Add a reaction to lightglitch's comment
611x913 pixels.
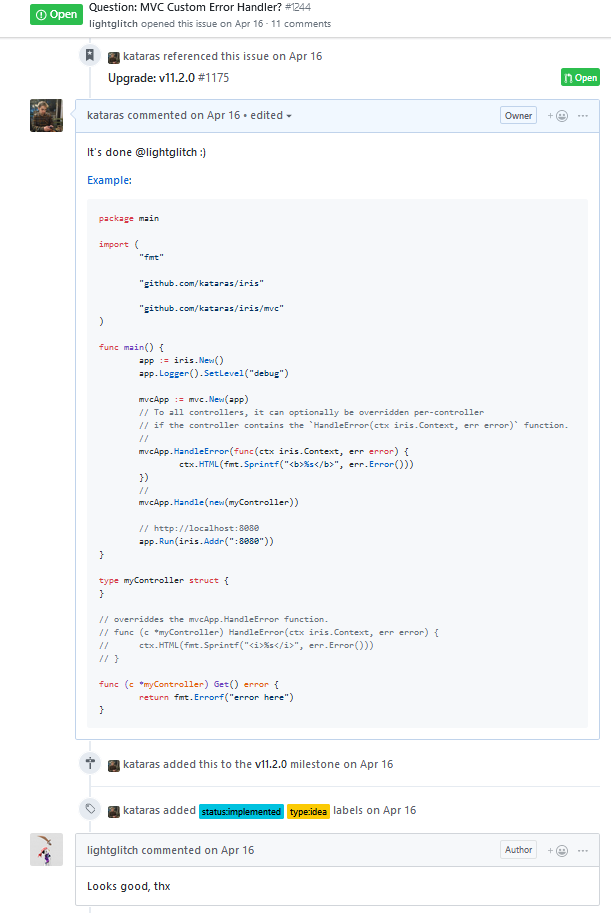coord(557,850)
